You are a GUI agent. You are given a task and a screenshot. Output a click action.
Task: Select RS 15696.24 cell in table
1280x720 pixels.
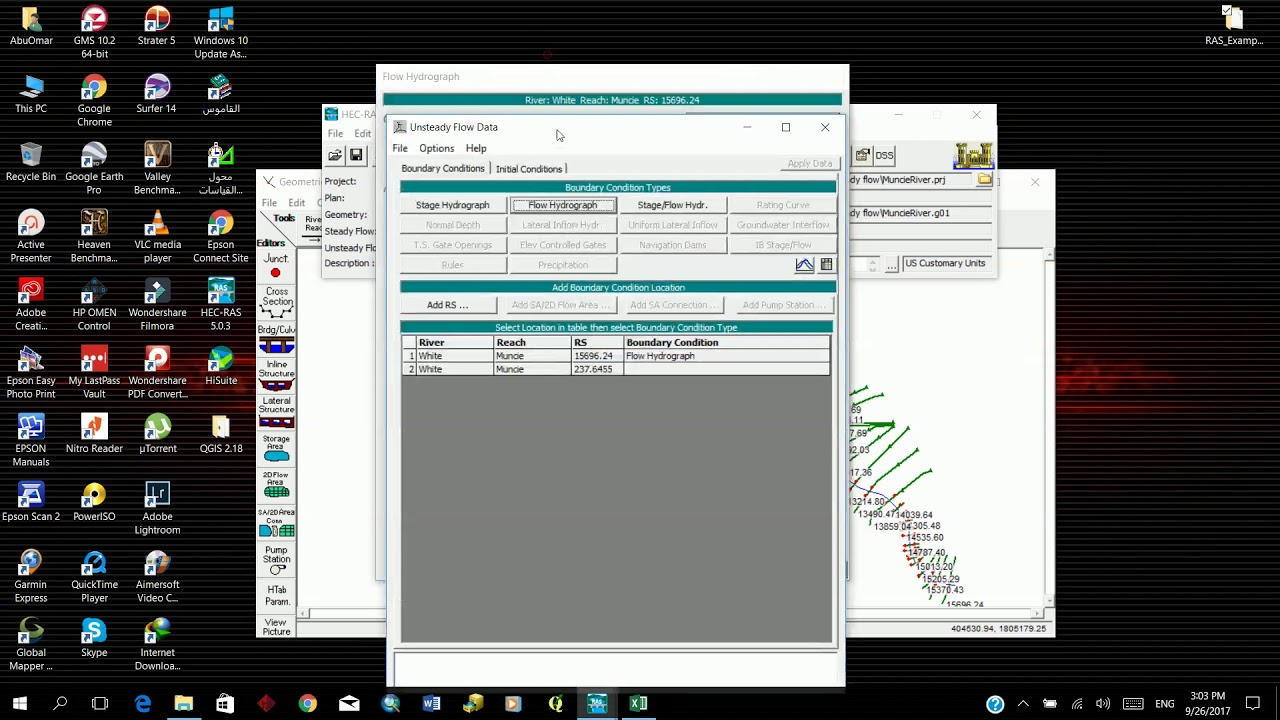pyautogui.click(x=597, y=356)
